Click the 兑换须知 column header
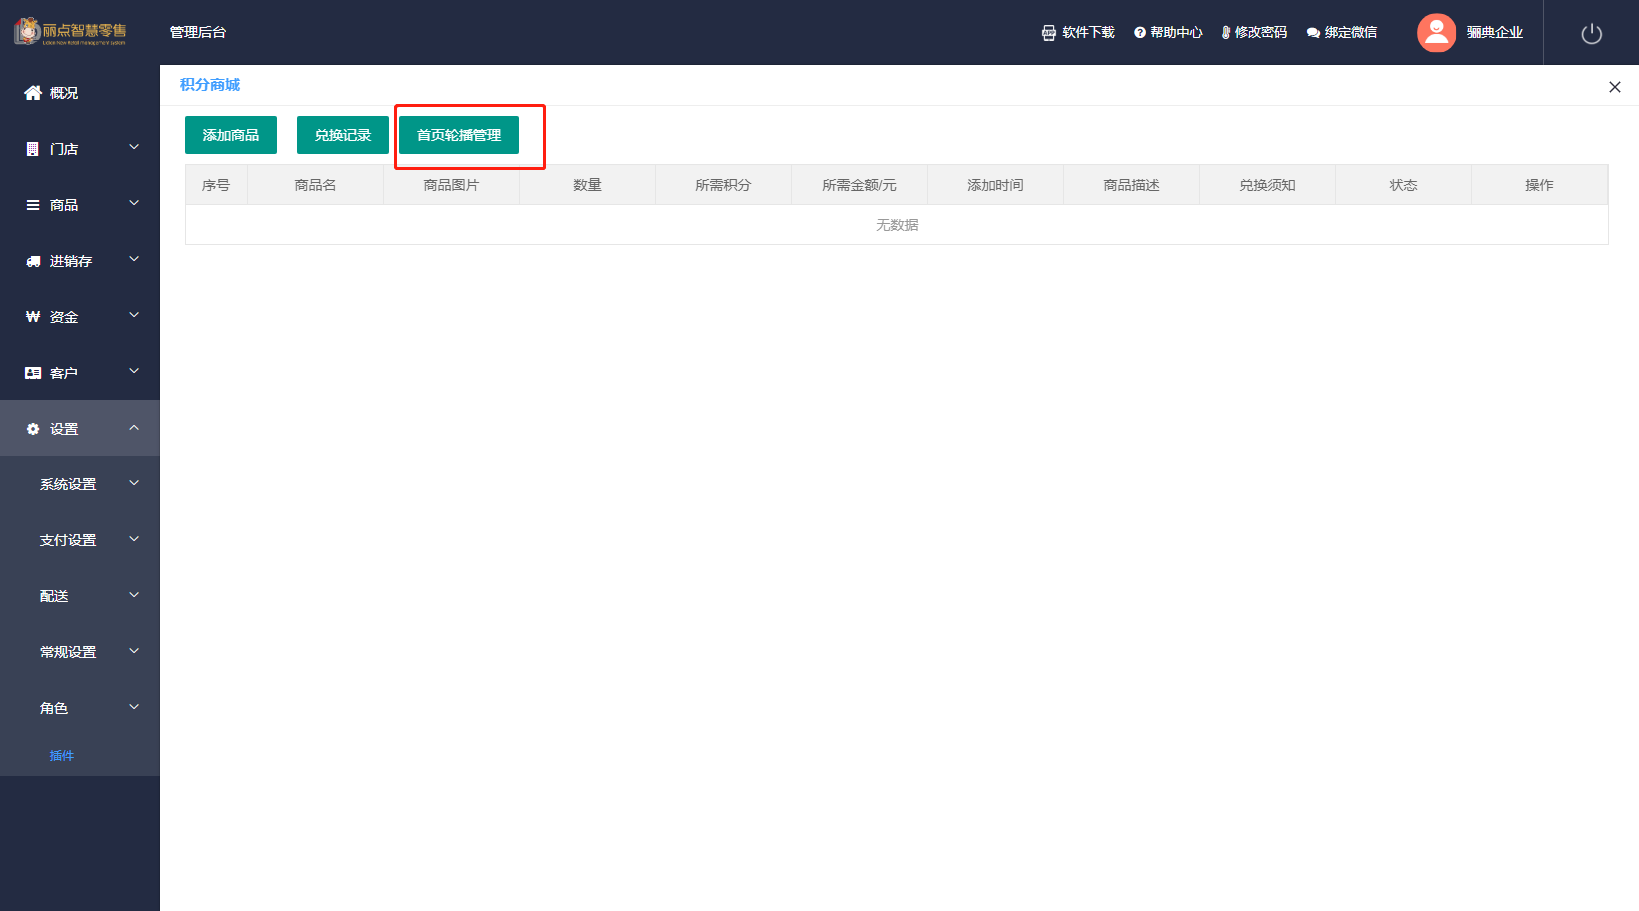 pos(1267,185)
